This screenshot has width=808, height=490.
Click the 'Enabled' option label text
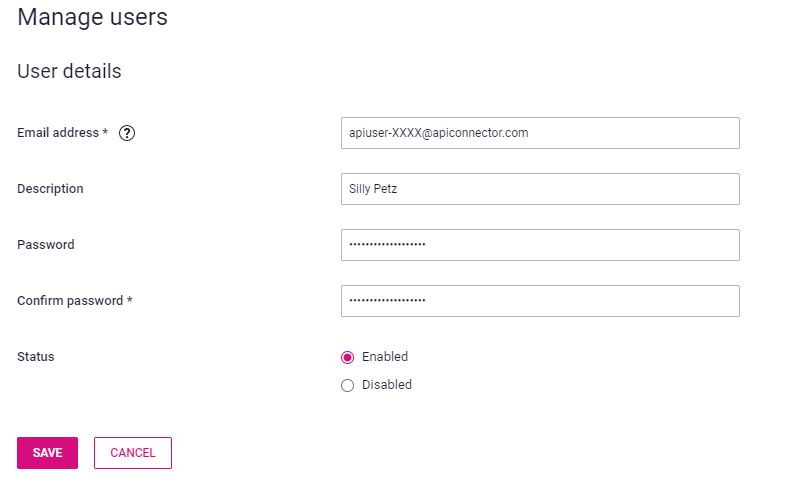tap(385, 357)
